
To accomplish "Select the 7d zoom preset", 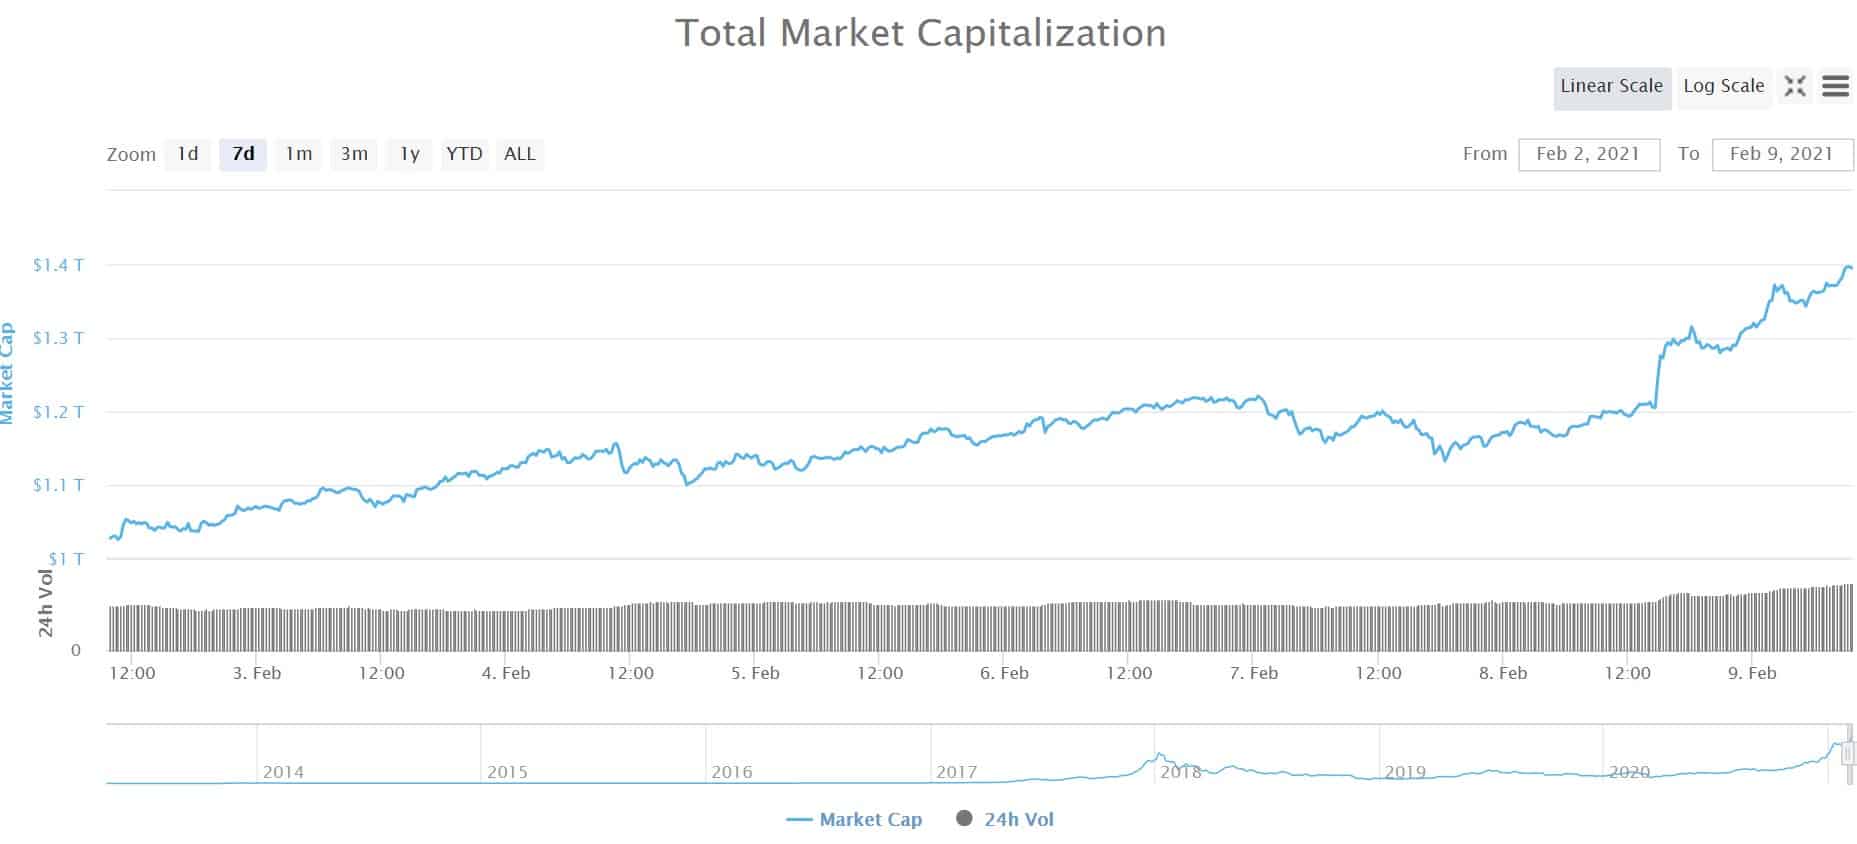I will [x=241, y=154].
